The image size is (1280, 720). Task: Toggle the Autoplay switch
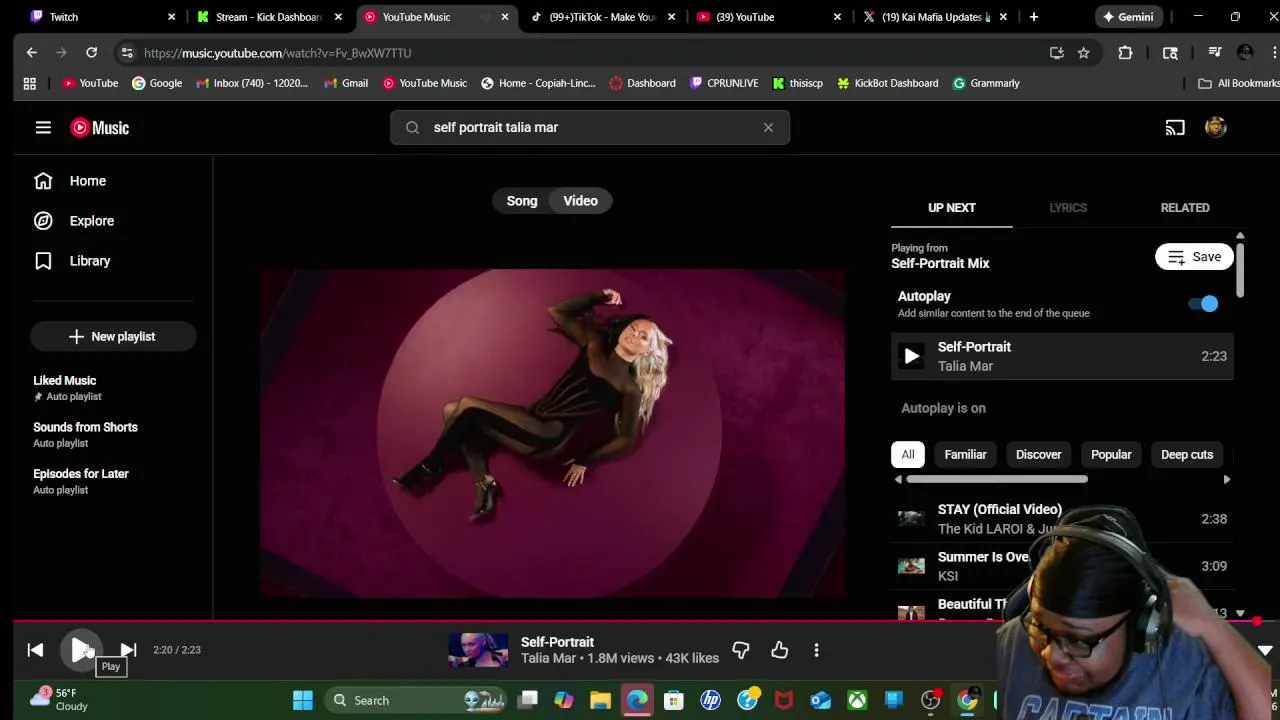(1204, 304)
